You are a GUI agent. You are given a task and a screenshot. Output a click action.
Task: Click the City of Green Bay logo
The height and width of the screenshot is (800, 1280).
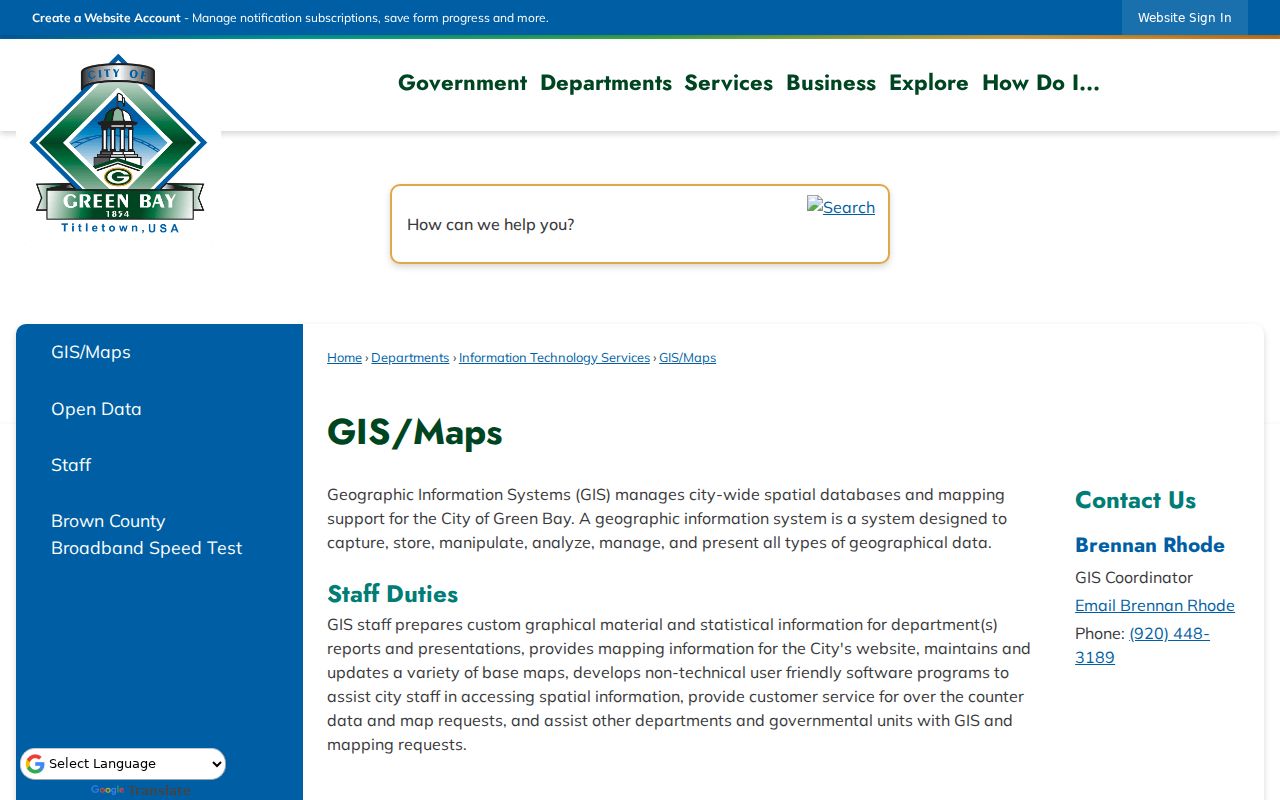[118, 144]
